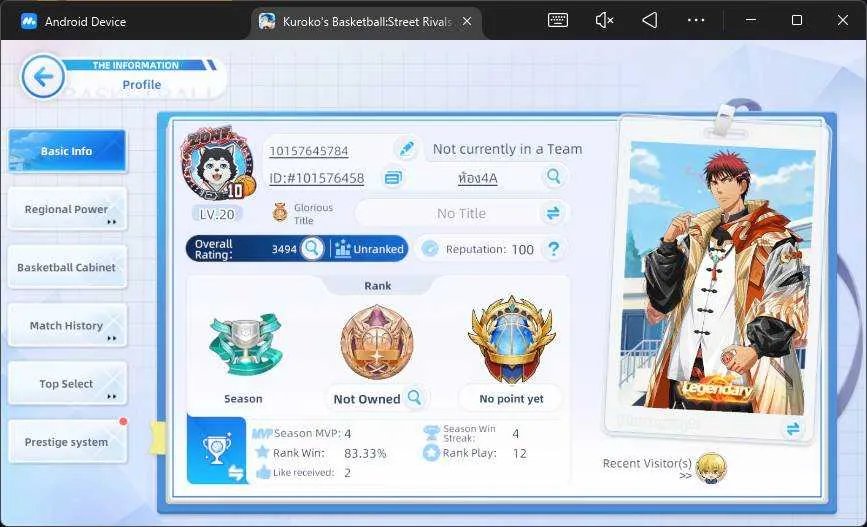
Task: Click the husky player avatar
Action: coord(218,164)
